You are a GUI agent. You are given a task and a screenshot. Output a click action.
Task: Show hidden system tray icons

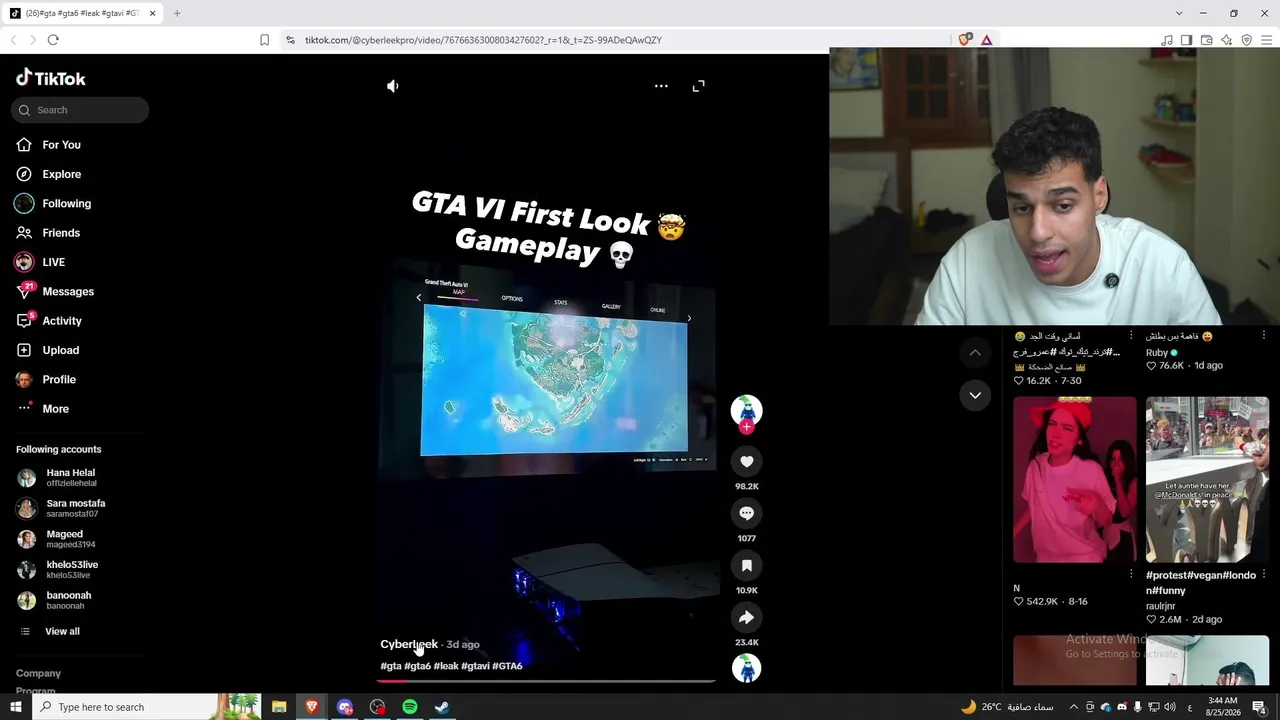point(1074,707)
